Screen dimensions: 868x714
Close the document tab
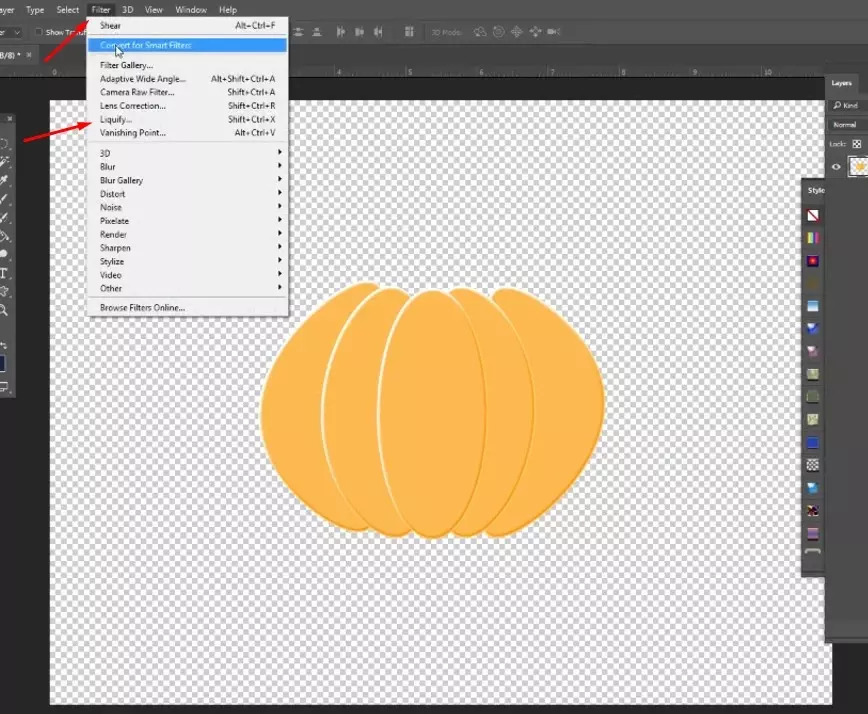pyautogui.click(x=29, y=55)
